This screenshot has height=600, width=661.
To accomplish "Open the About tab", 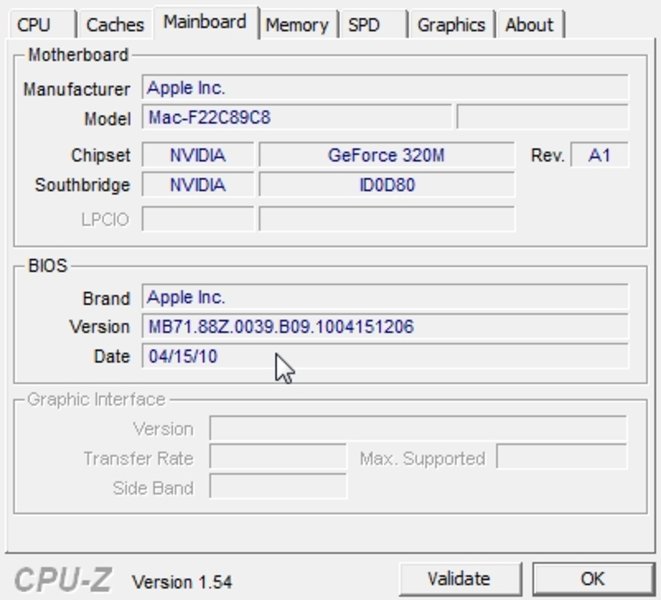I will point(530,24).
